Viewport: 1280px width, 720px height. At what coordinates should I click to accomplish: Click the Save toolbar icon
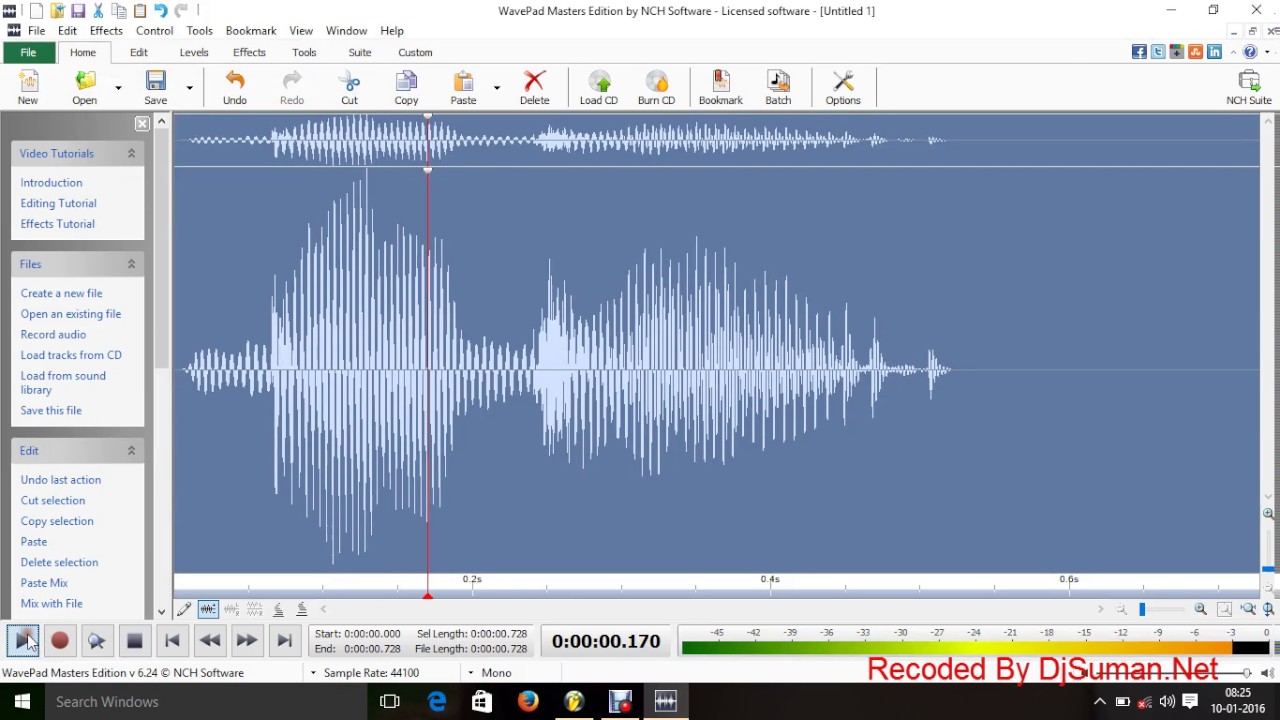(x=155, y=87)
